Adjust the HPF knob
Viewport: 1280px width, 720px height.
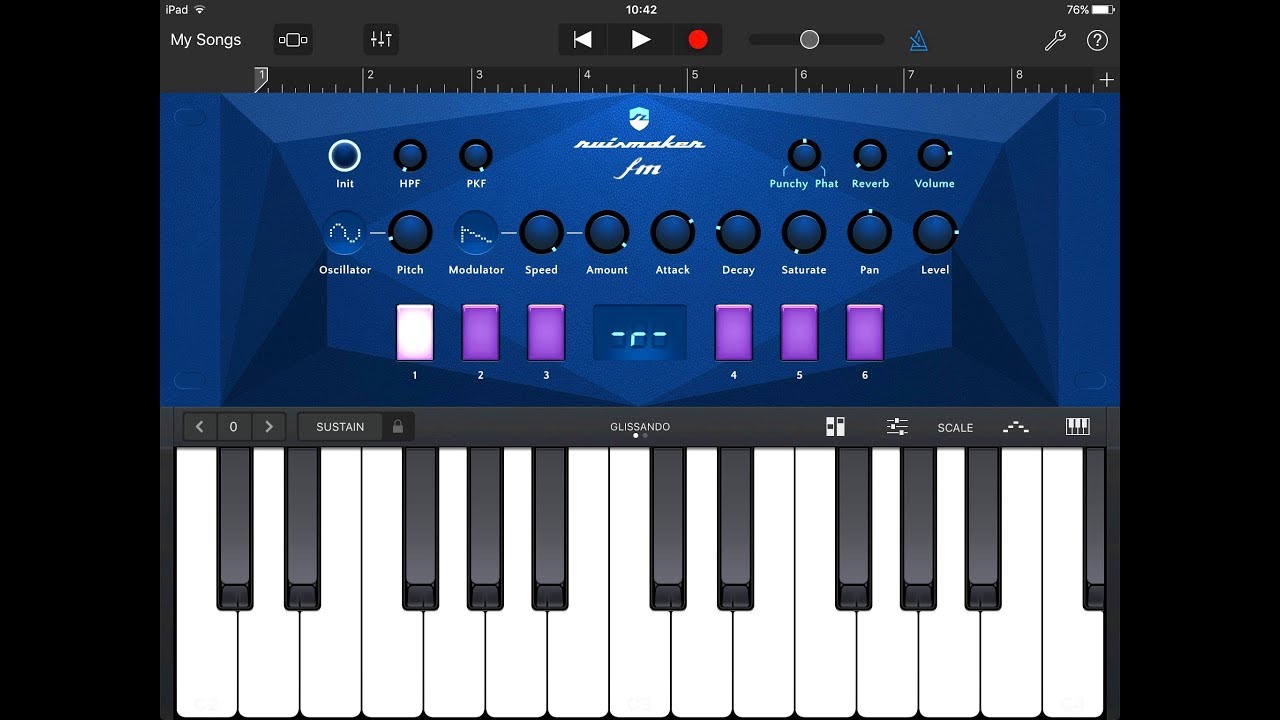(410, 156)
